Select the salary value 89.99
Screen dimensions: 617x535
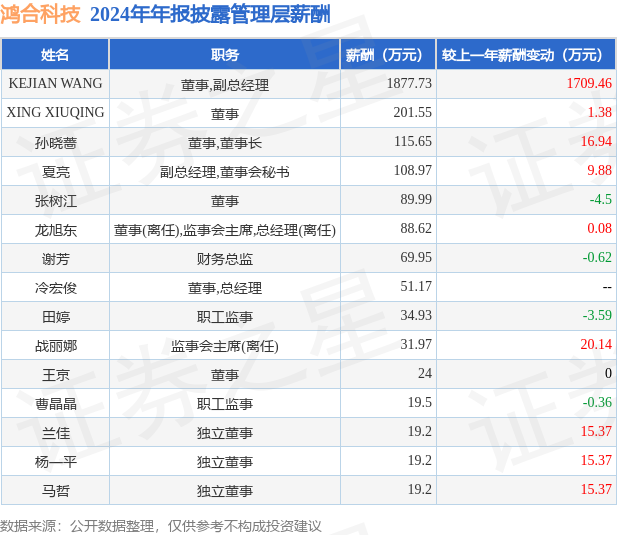point(416,199)
